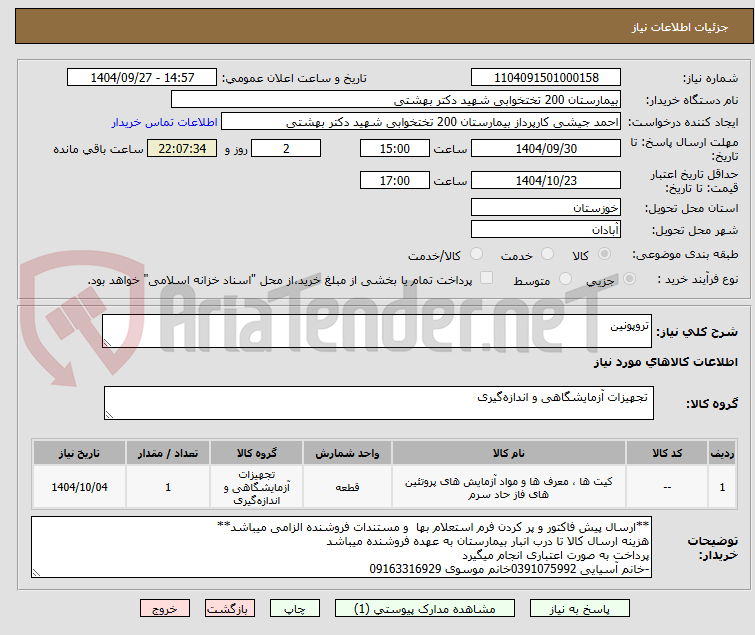Click the خروج exit button

165,609
